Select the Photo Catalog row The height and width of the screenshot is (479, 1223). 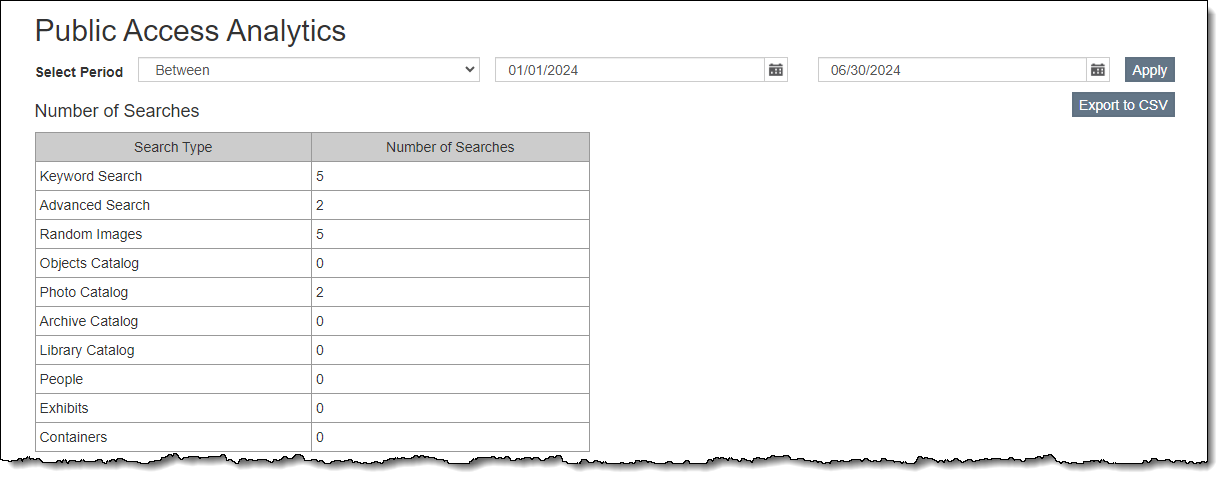(84, 292)
